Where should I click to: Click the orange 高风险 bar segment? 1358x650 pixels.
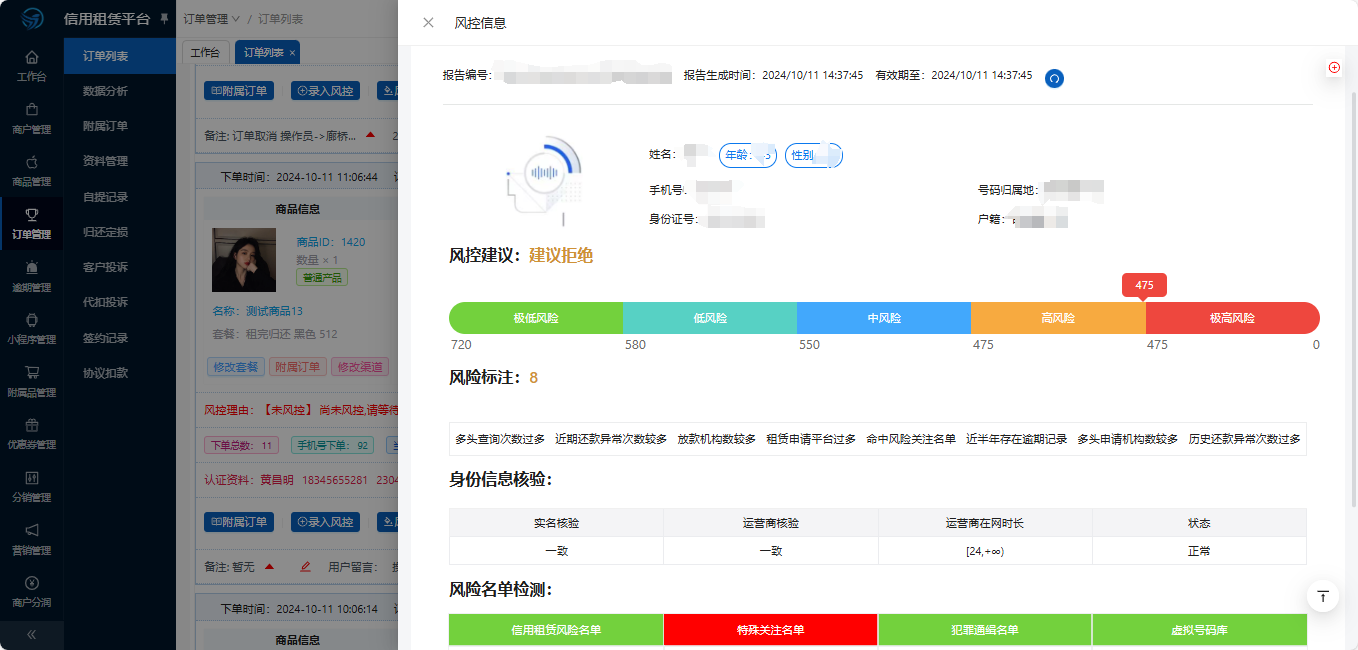(x=1058, y=318)
